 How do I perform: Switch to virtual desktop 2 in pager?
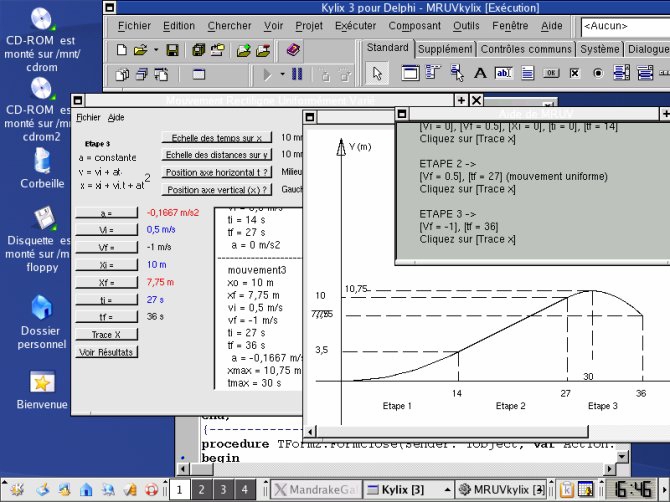(x=202, y=490)
